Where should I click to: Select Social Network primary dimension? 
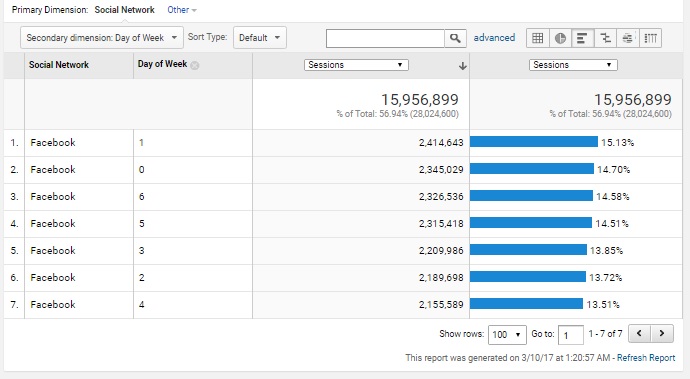pos(125,10)
